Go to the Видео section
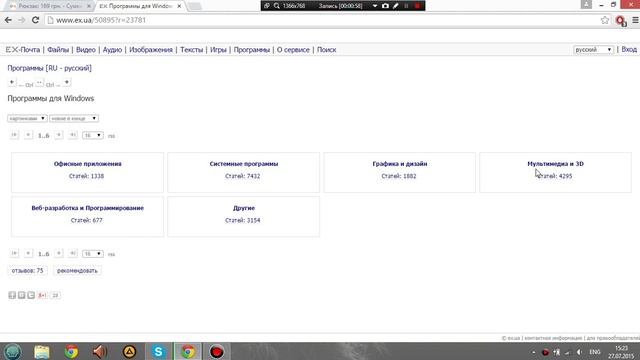The height and width of the screenshot is (360, 640). coord(86,50)
